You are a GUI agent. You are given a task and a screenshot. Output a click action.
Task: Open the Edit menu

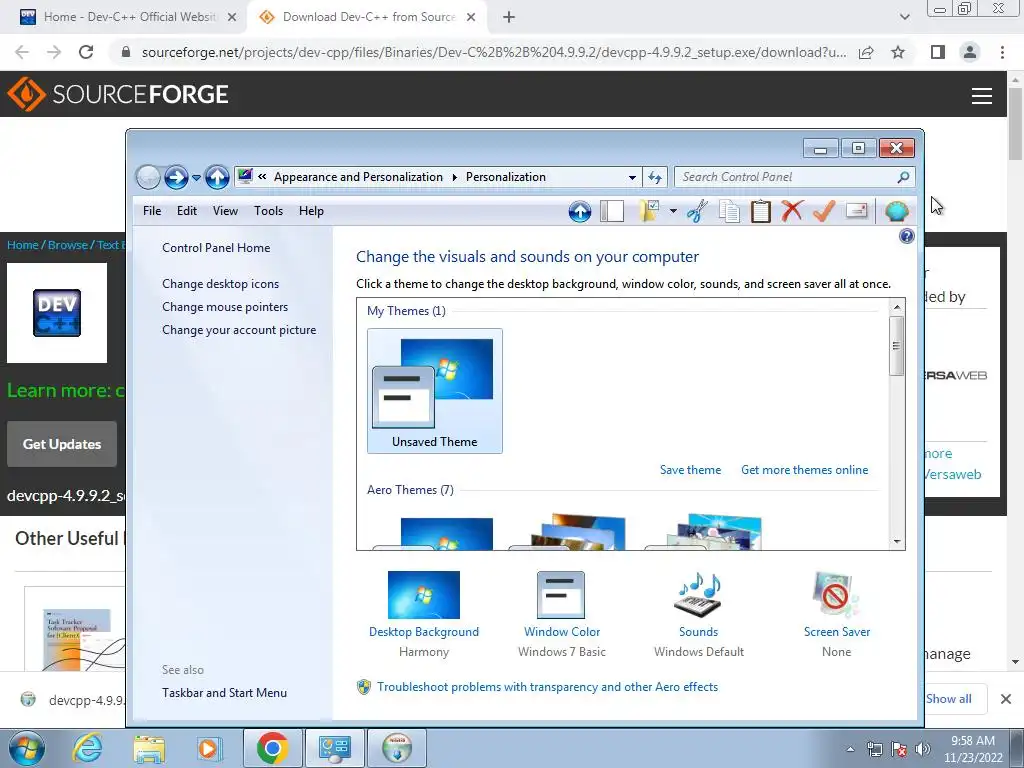point(187,211)
